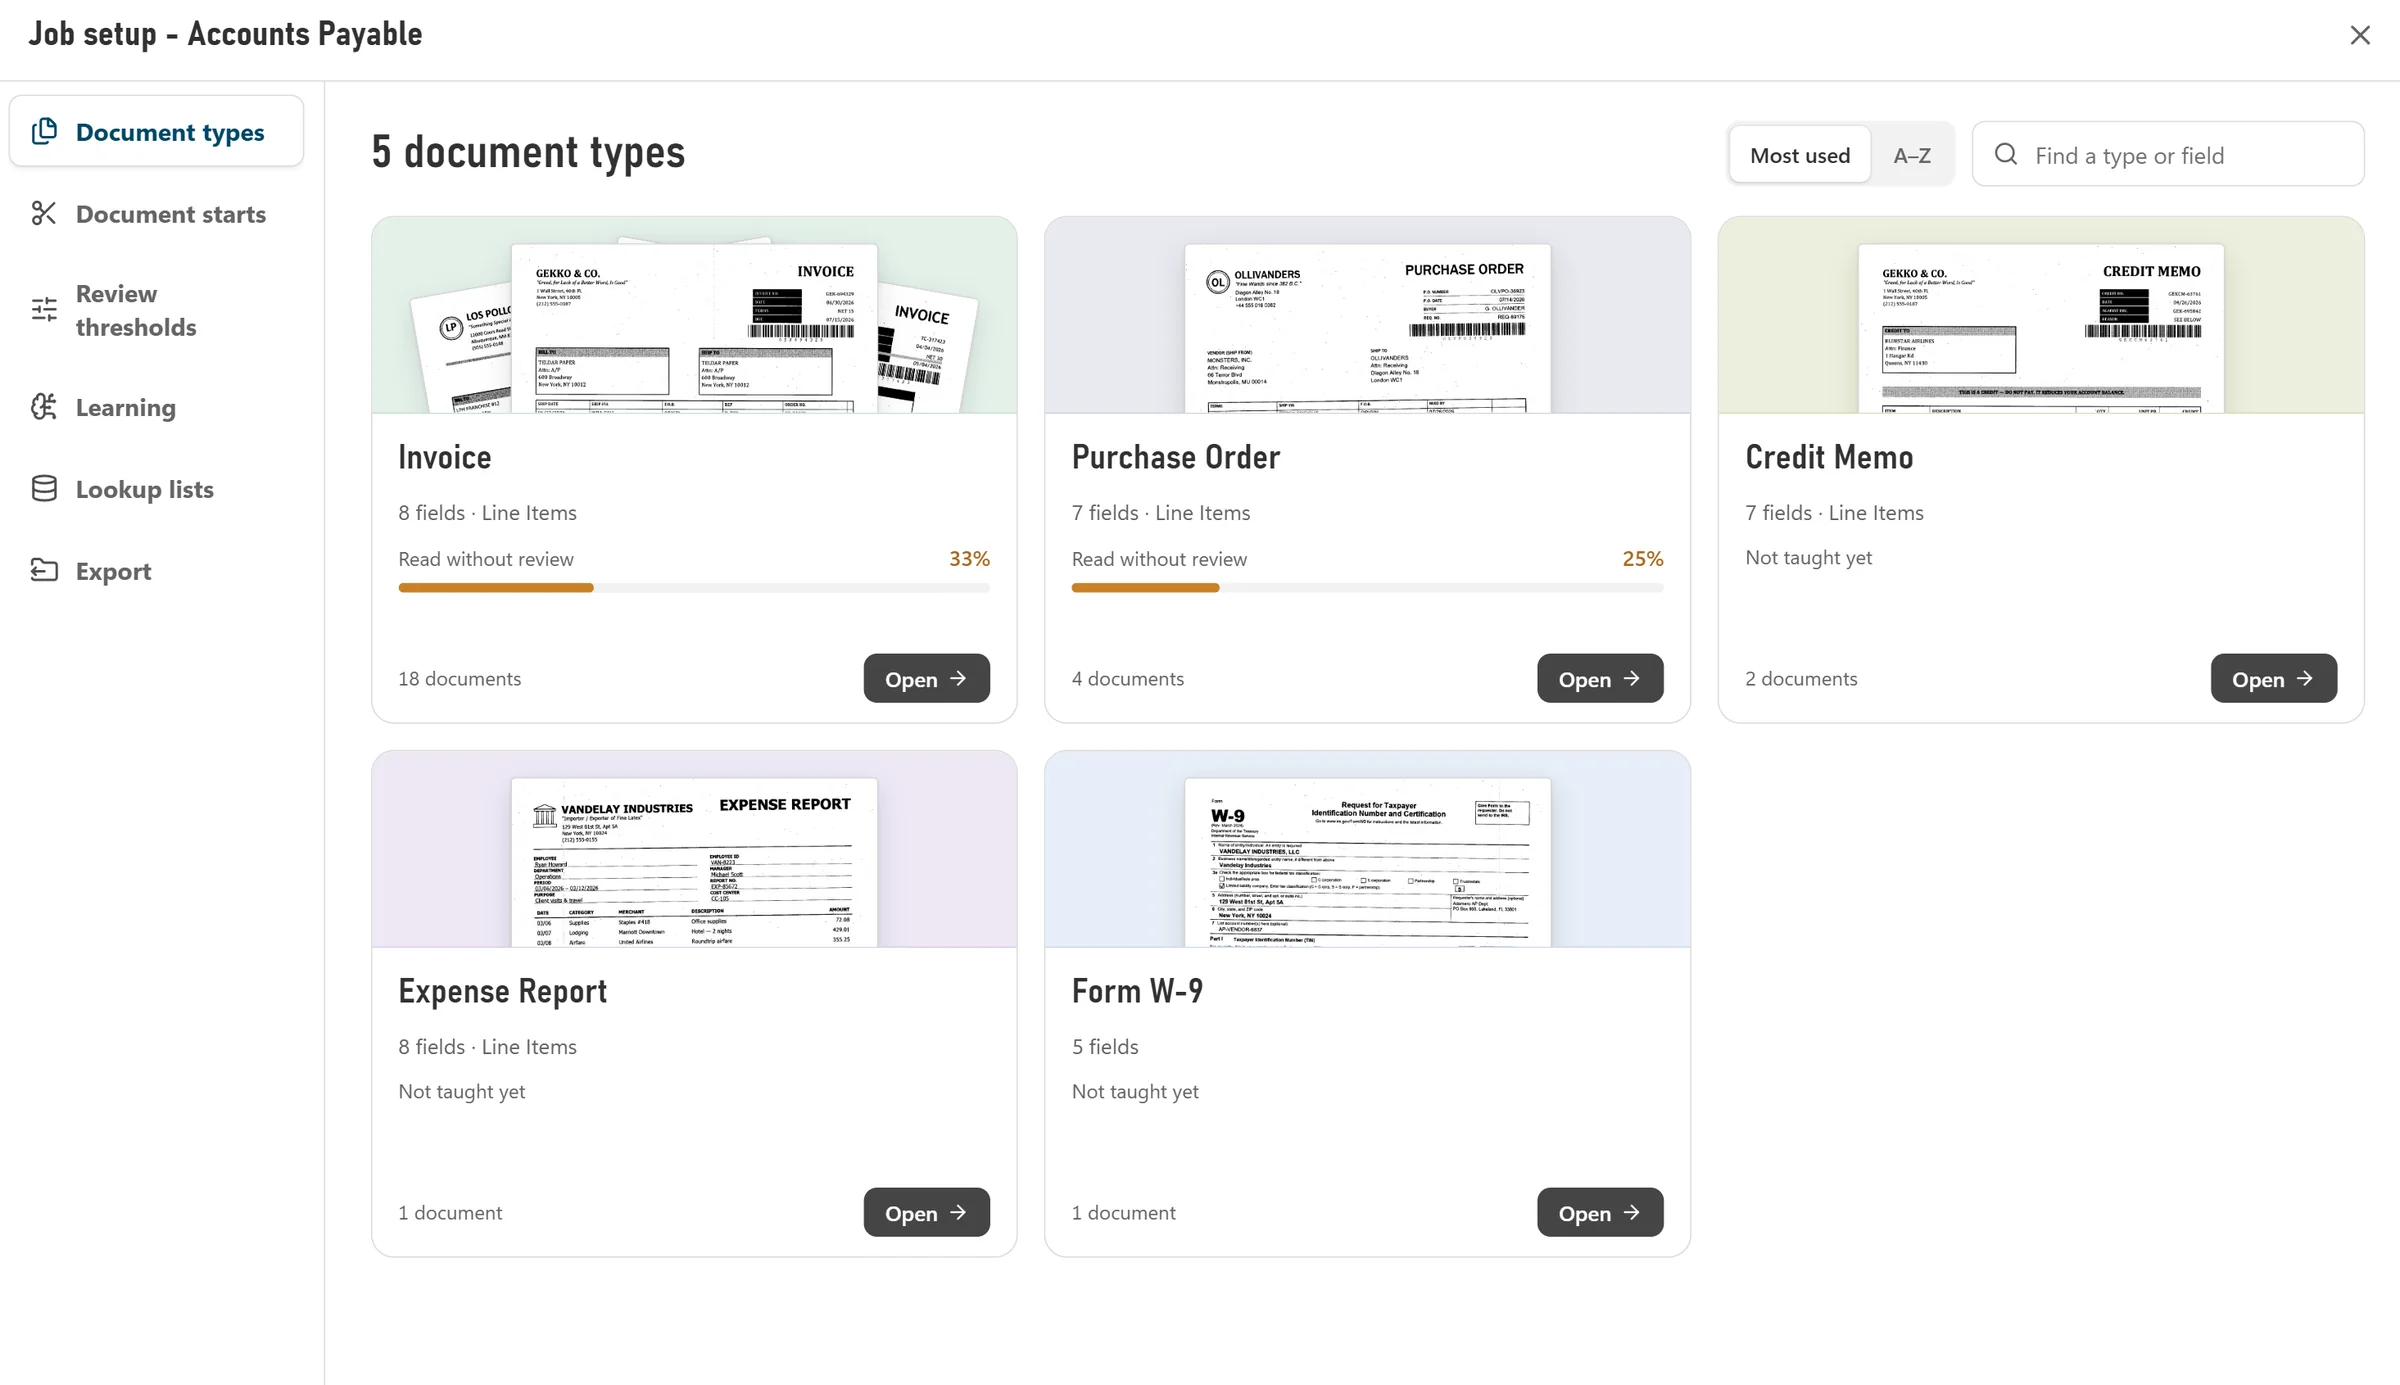The image size is (2400, 1385).
Task: Click the brain icon beside Learning
Action: [44, 406]
